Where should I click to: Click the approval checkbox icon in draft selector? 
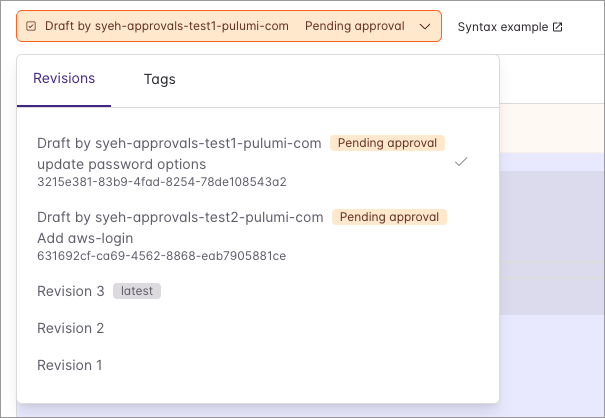31,26
